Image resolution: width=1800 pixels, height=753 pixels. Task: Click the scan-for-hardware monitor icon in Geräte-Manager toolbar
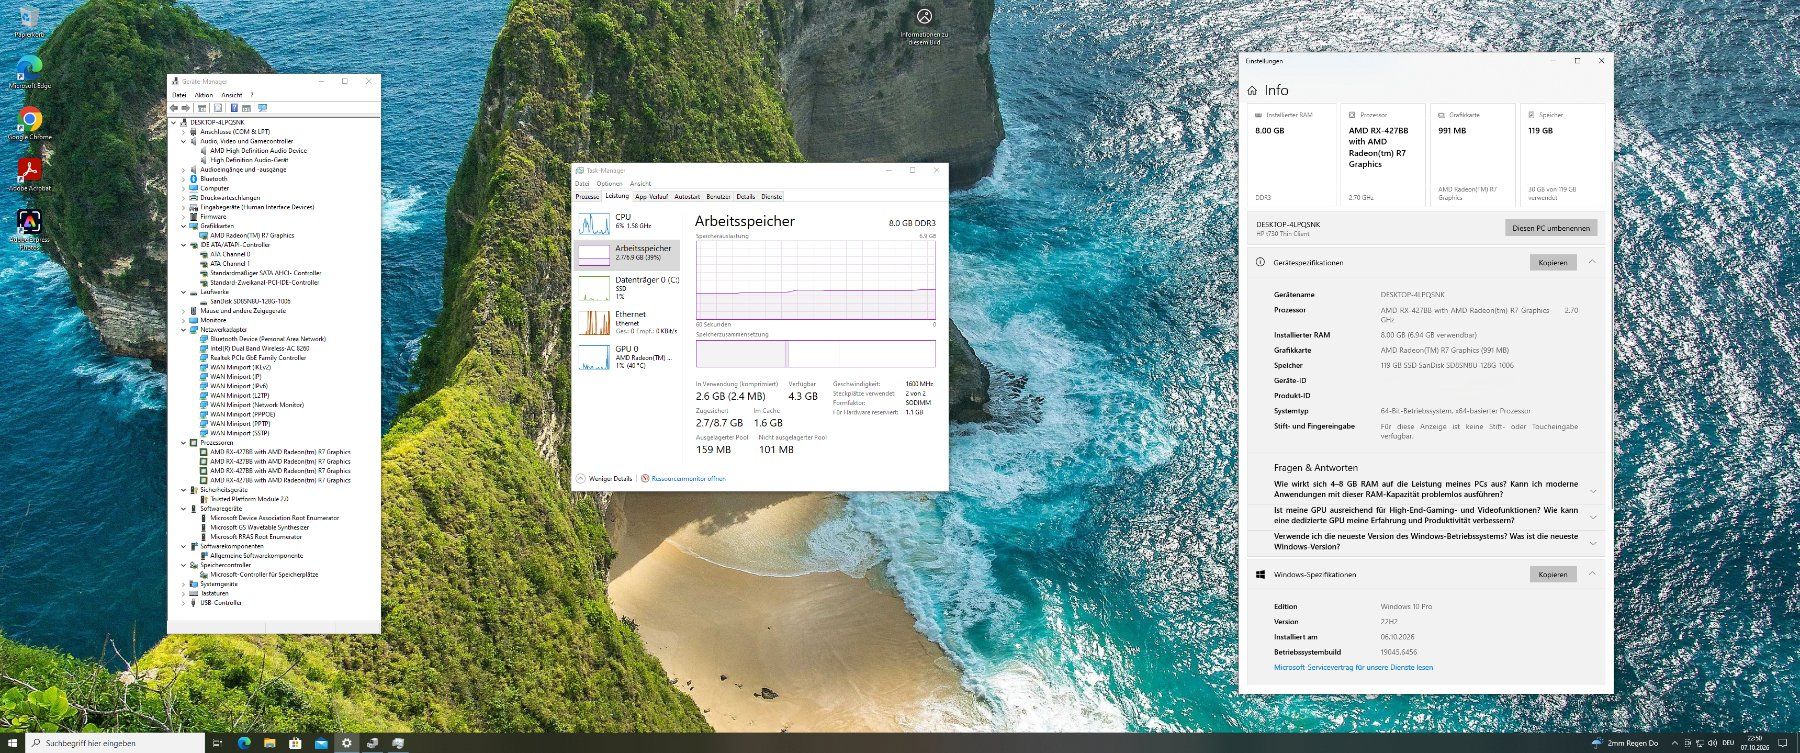click(x=263, y=107)
